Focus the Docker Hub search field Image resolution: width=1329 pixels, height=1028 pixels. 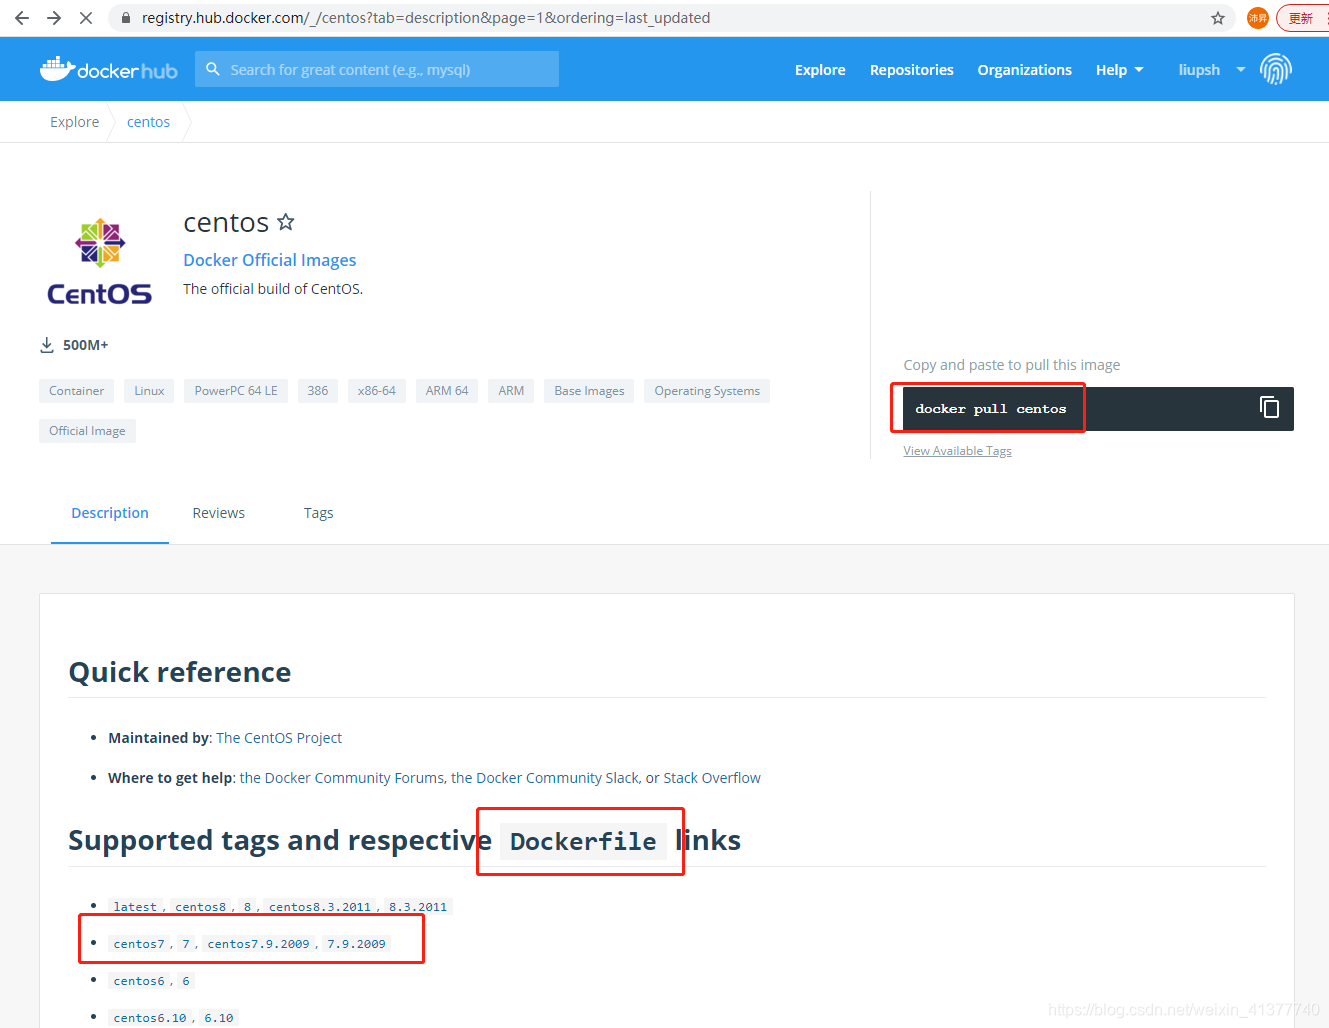377,69
